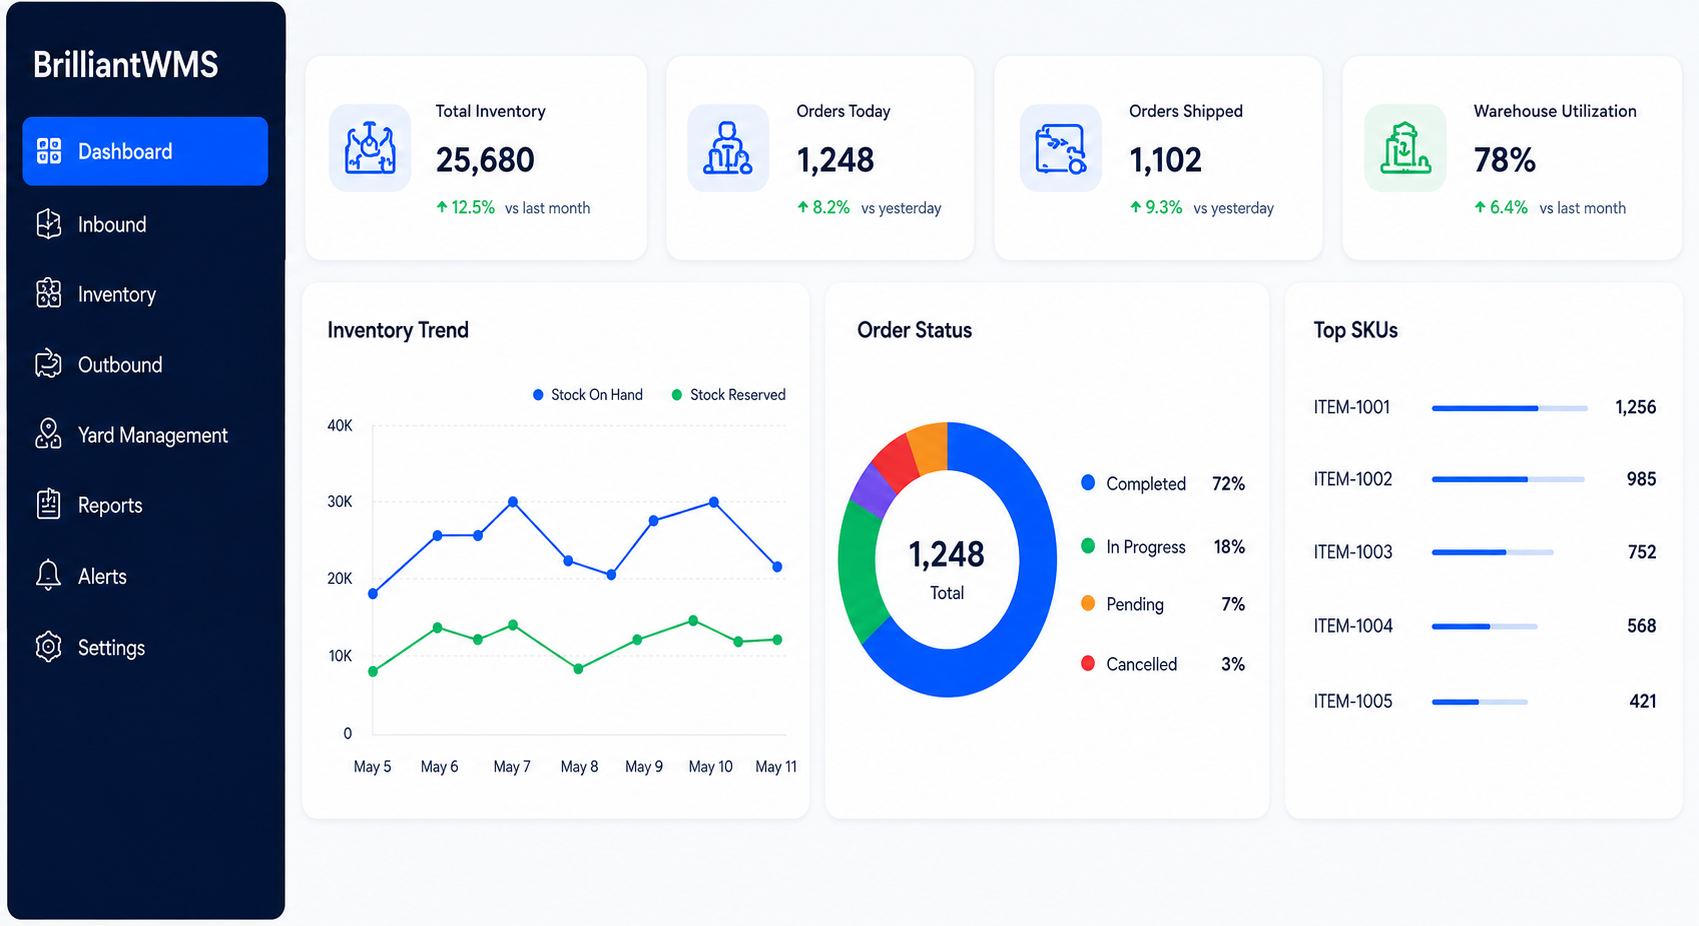Click the Settings gear icon

(x=49, y=647)
